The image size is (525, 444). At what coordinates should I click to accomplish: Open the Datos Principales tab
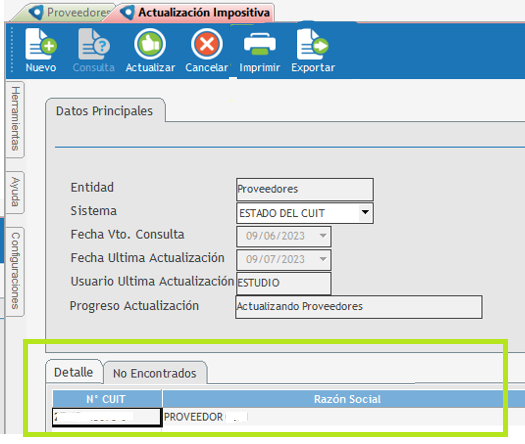(x=104, y=111)
